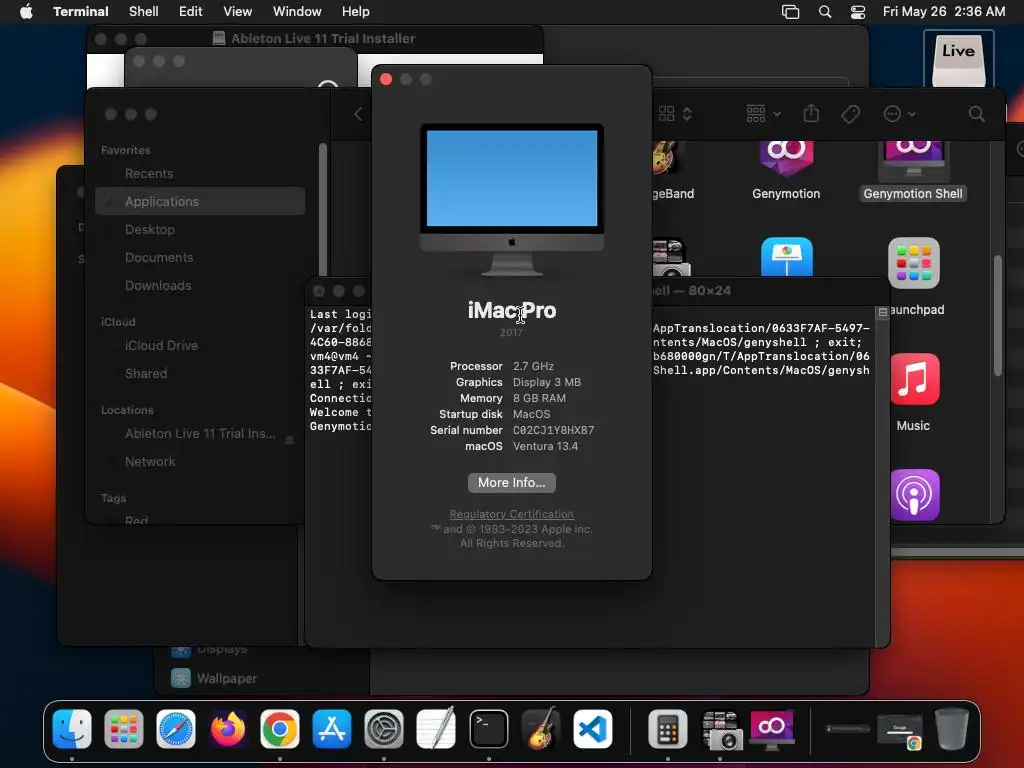Click the menu bar date and time
This screenshot has width=1024, height=768.
click(x=944, y=12)
